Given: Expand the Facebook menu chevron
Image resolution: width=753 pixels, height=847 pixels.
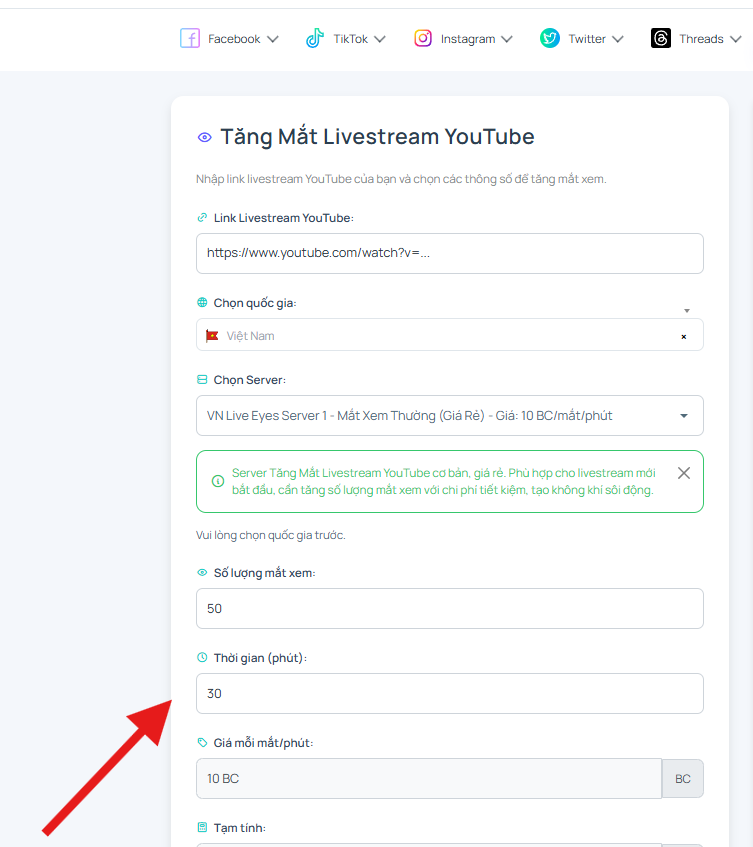Looking at the screenshot, I should pos(273,39).
